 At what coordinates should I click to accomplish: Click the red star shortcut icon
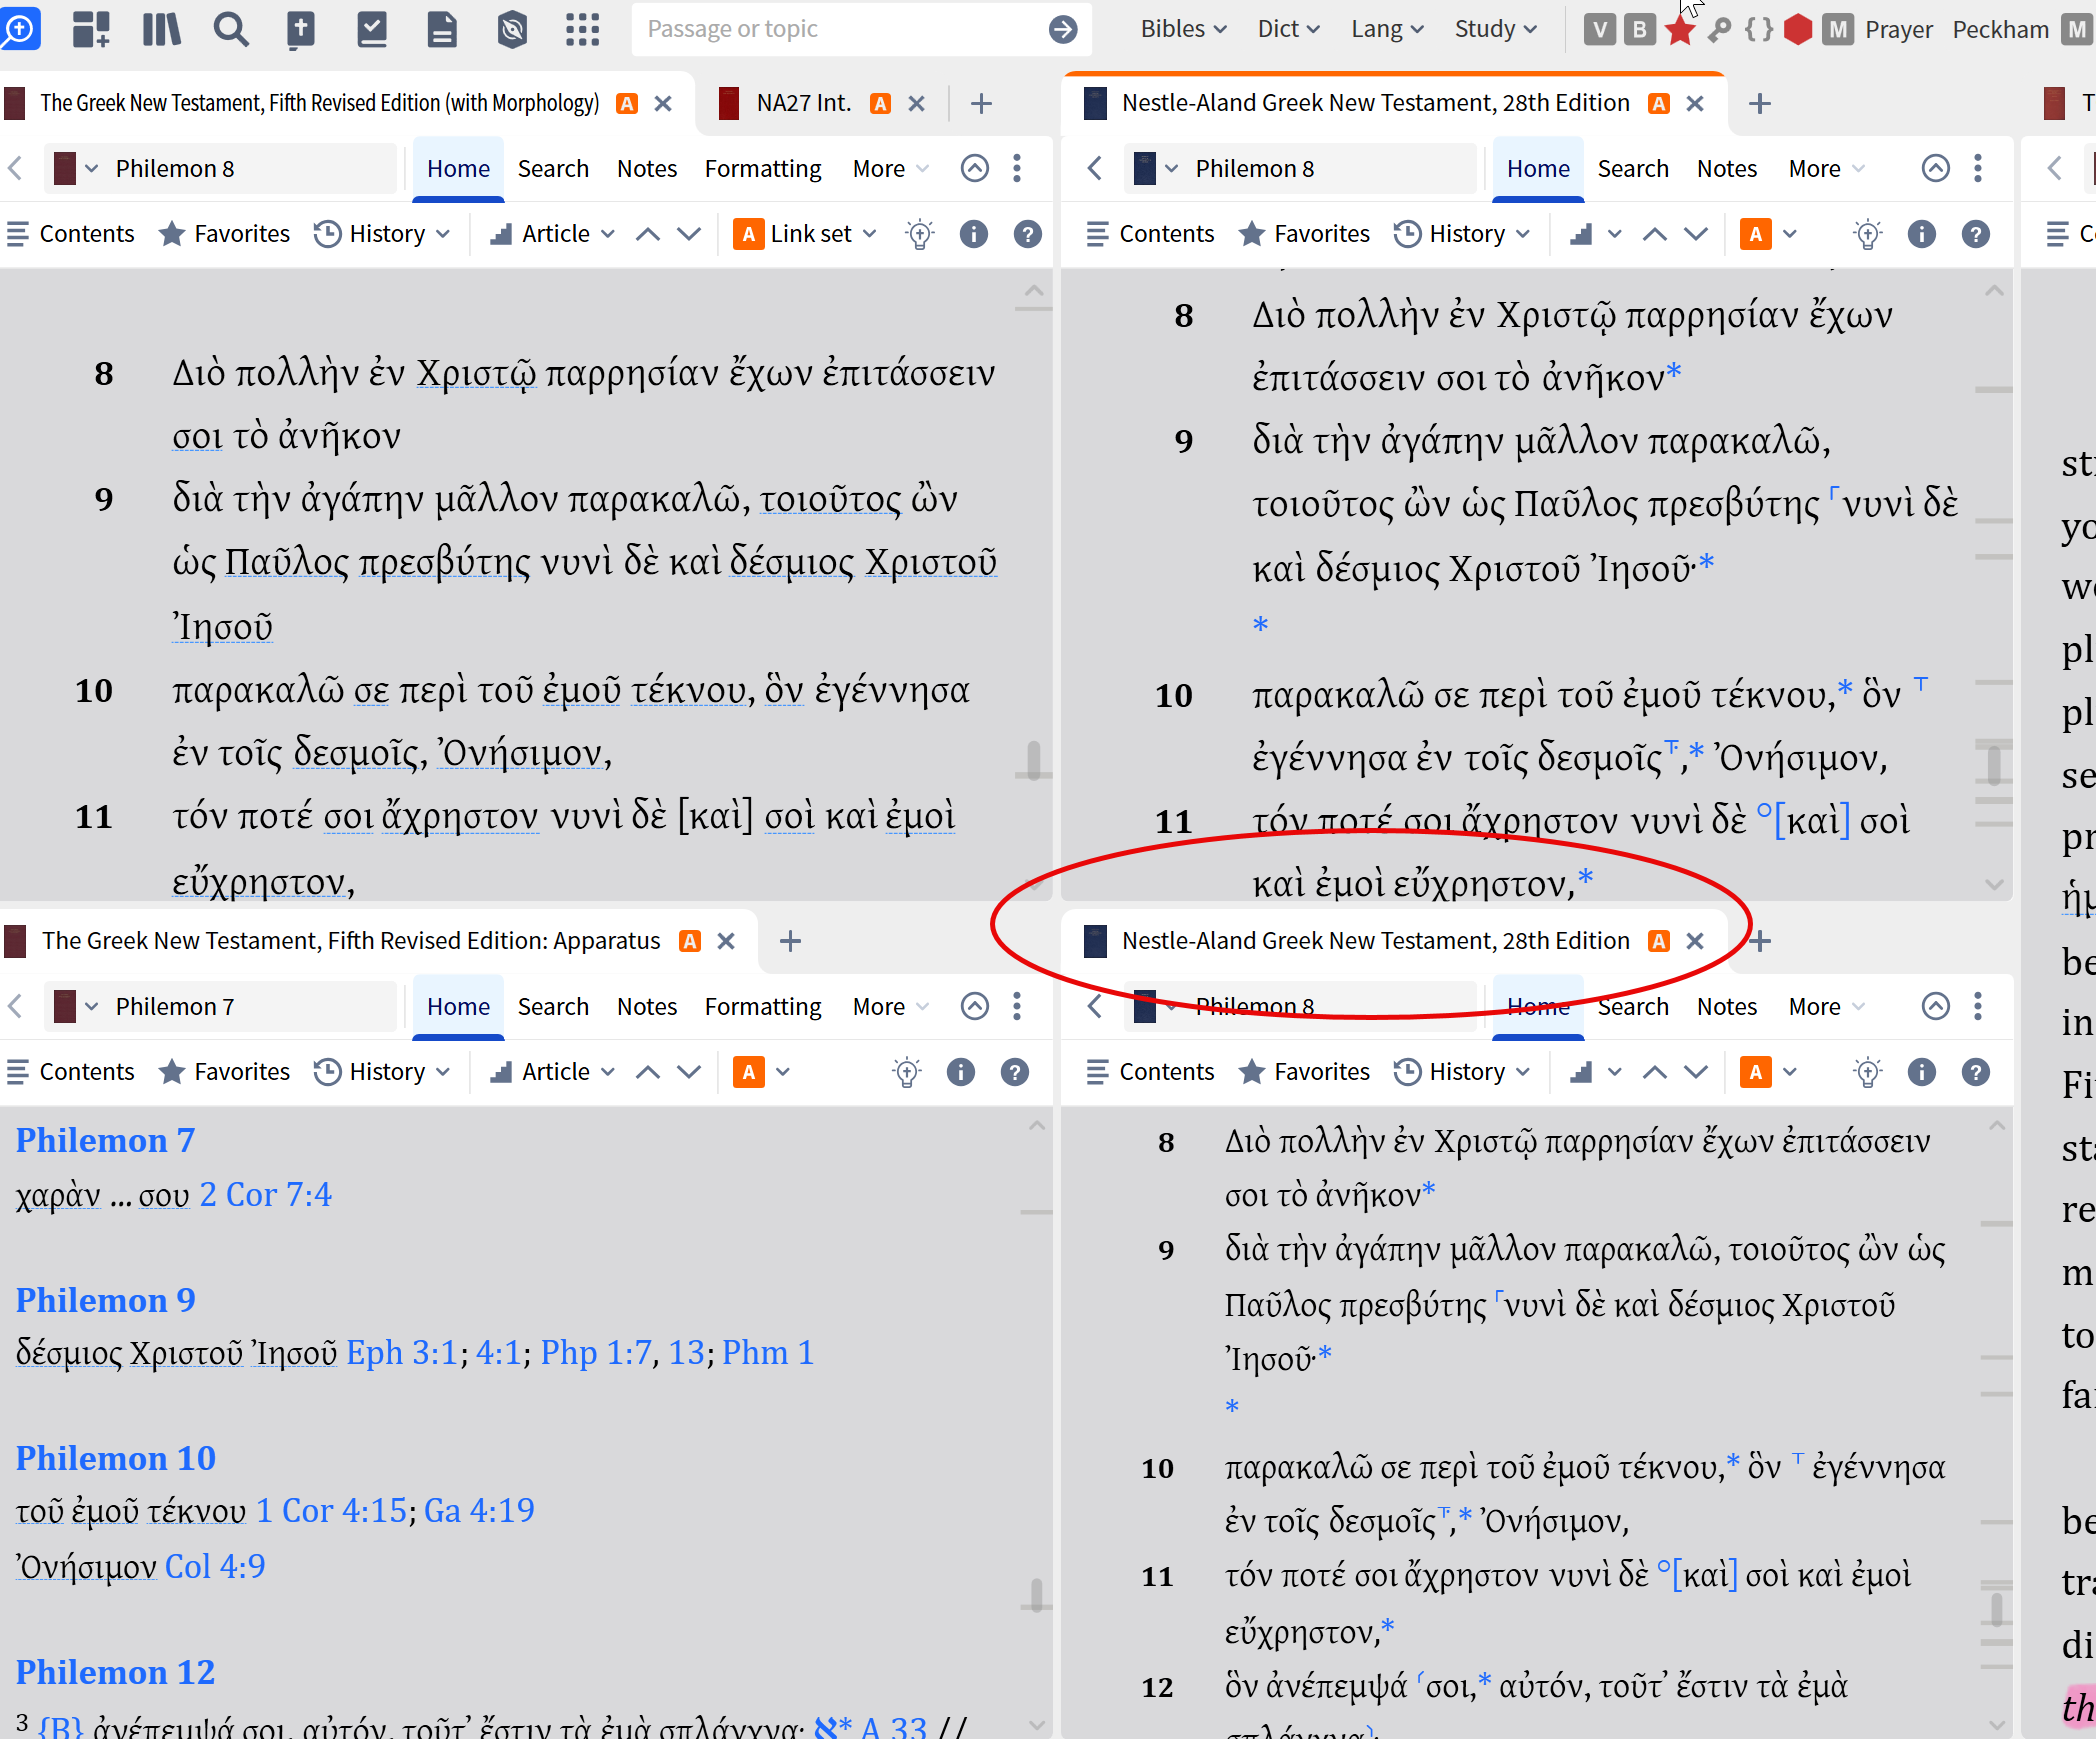point(1680,29)
